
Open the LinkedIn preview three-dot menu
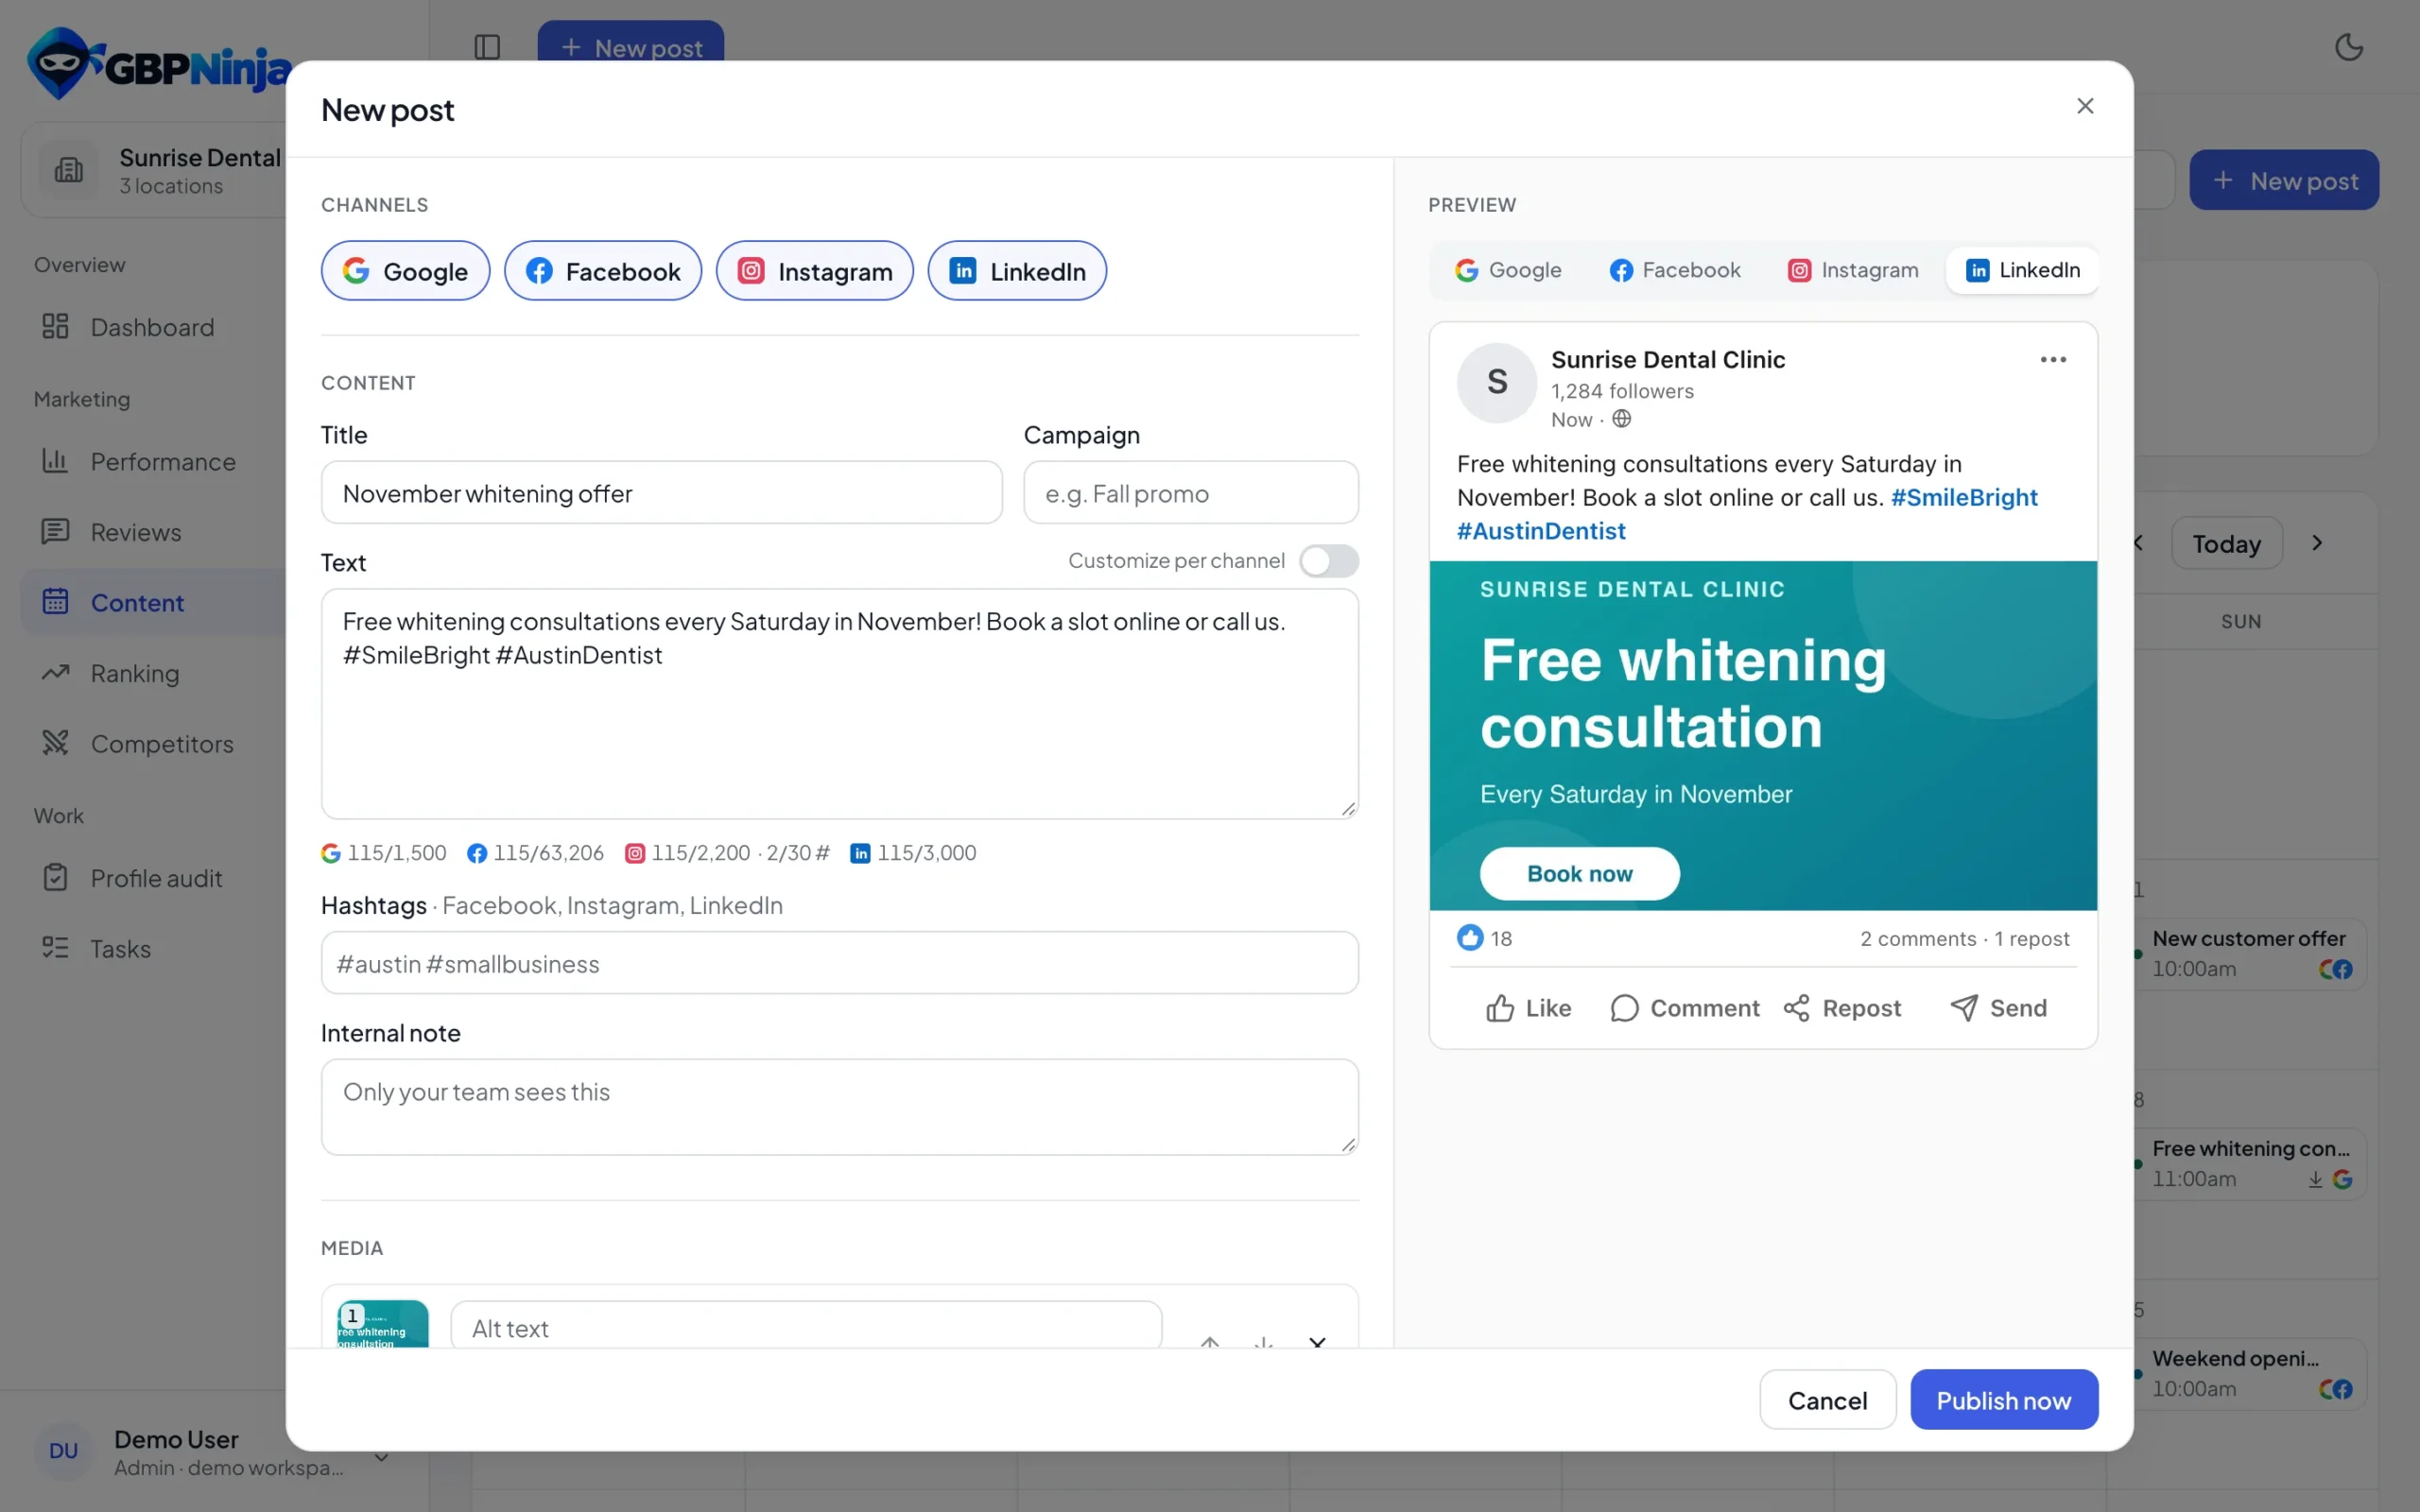click(x=2053, y=360)
